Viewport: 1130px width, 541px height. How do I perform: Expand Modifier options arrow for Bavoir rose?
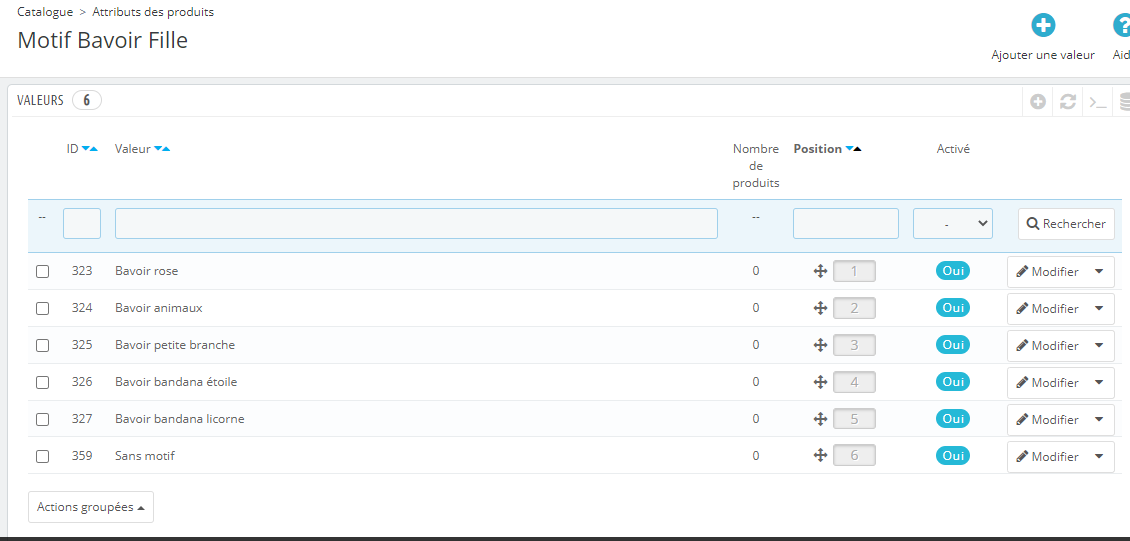1099,272
